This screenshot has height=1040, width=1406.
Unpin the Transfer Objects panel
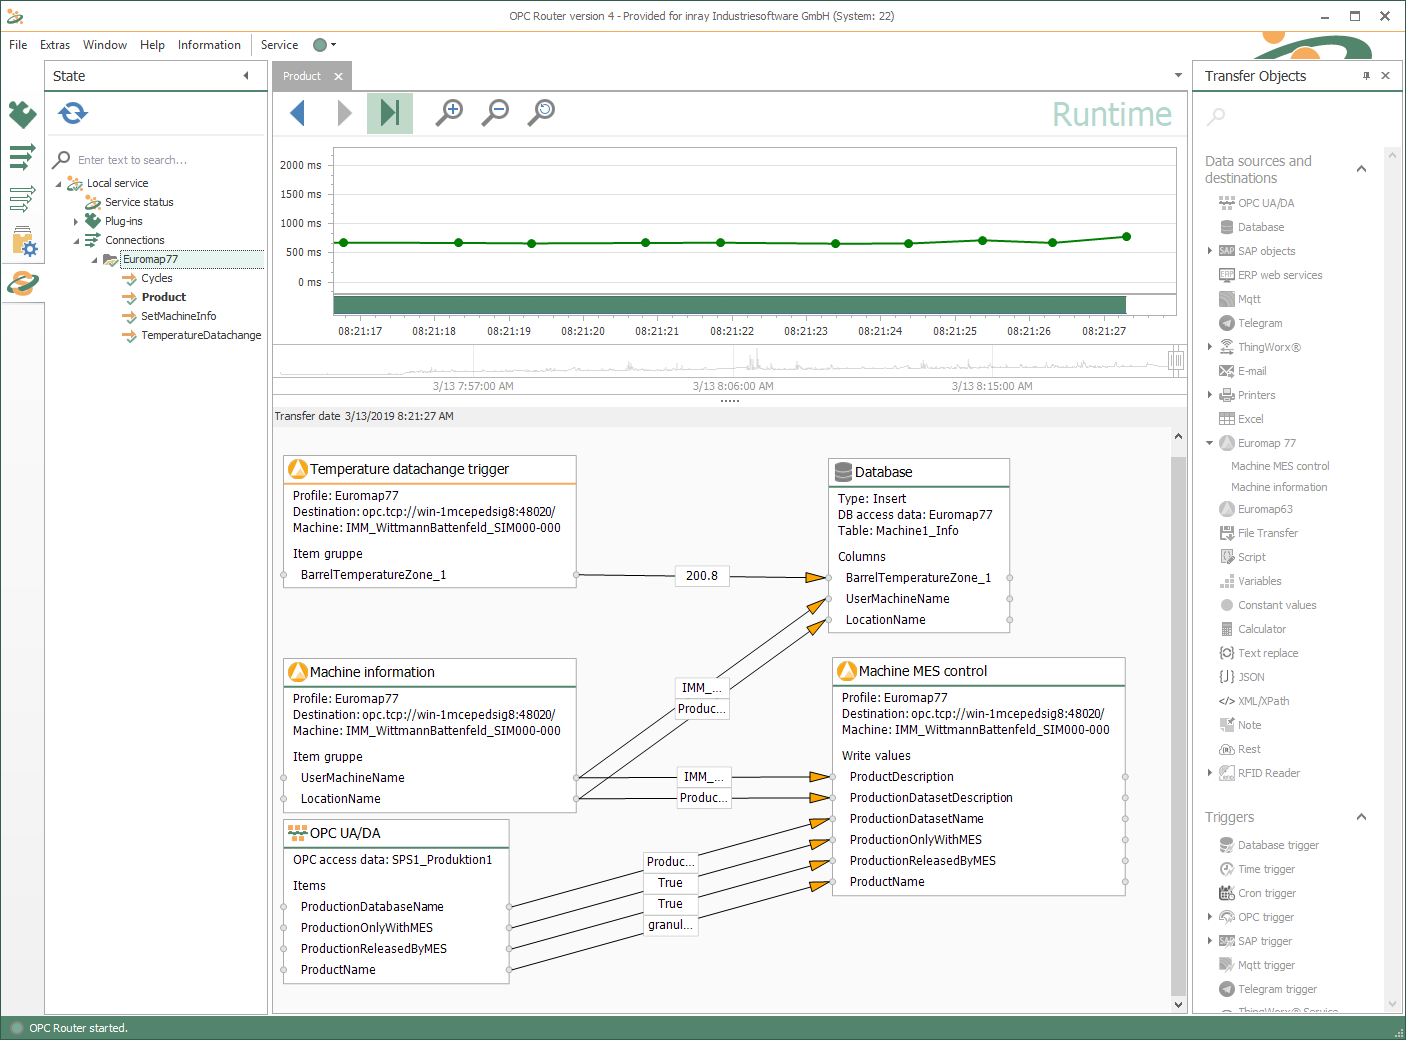point(1367,75)
